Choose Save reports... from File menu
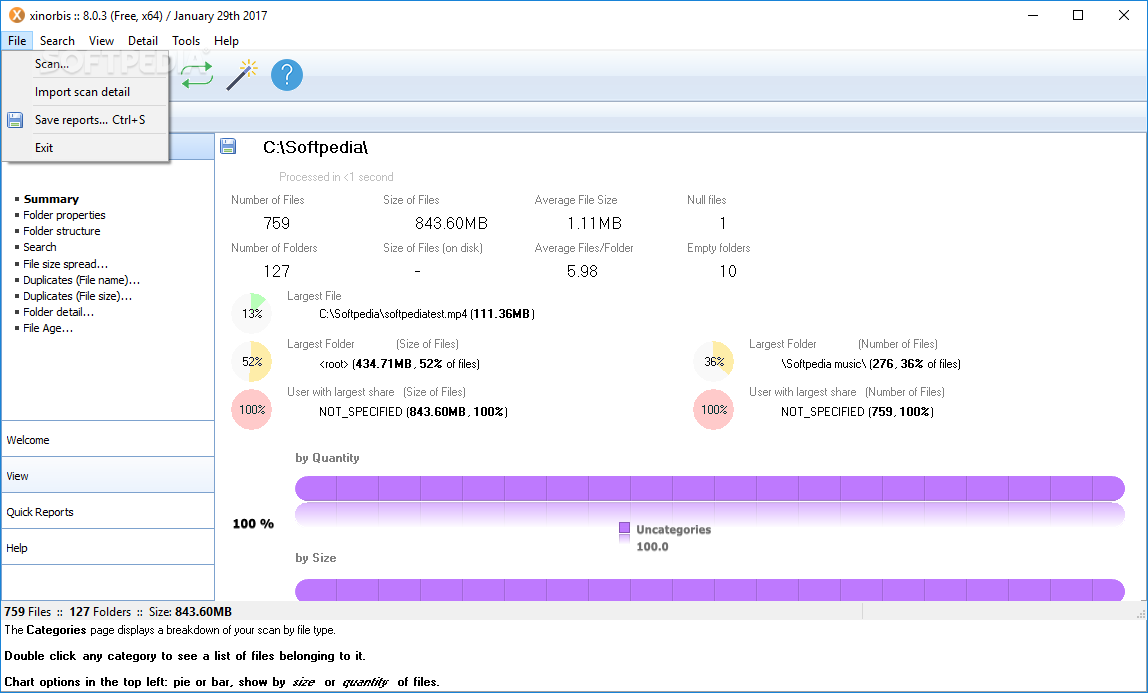 [86, 120]
